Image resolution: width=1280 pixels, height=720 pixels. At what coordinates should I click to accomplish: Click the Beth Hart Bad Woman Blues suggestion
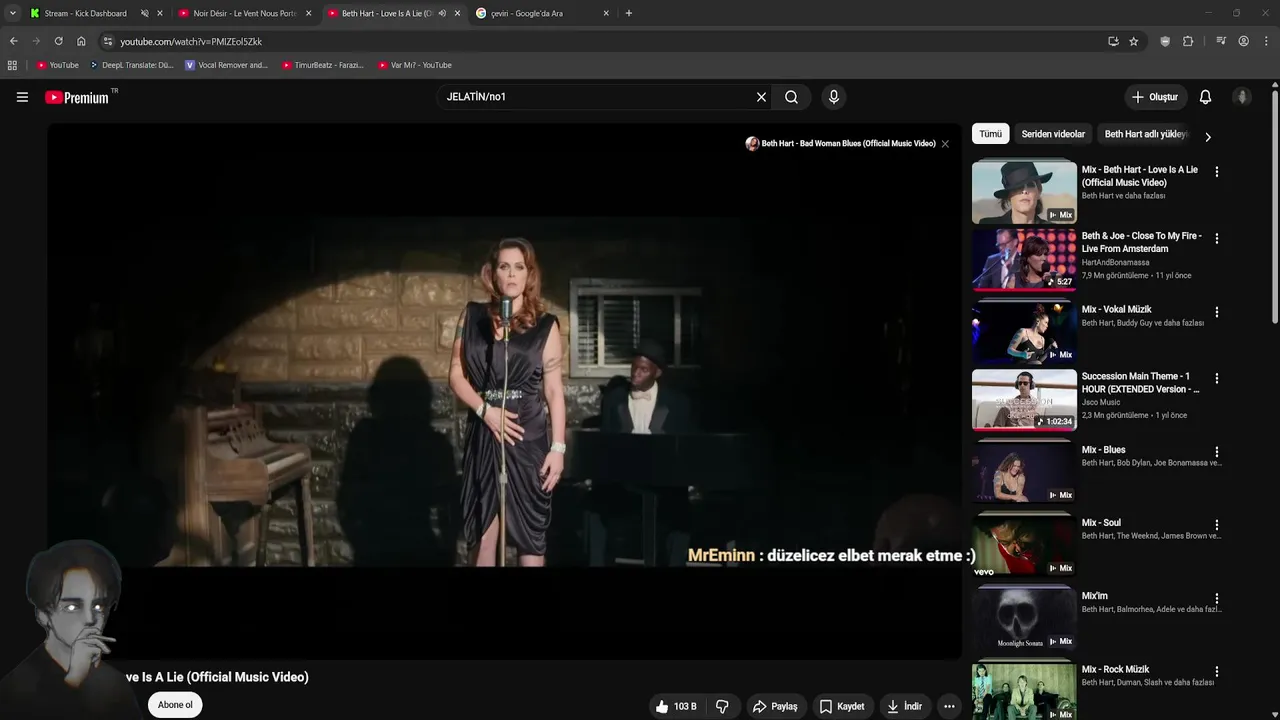[840, 144]
